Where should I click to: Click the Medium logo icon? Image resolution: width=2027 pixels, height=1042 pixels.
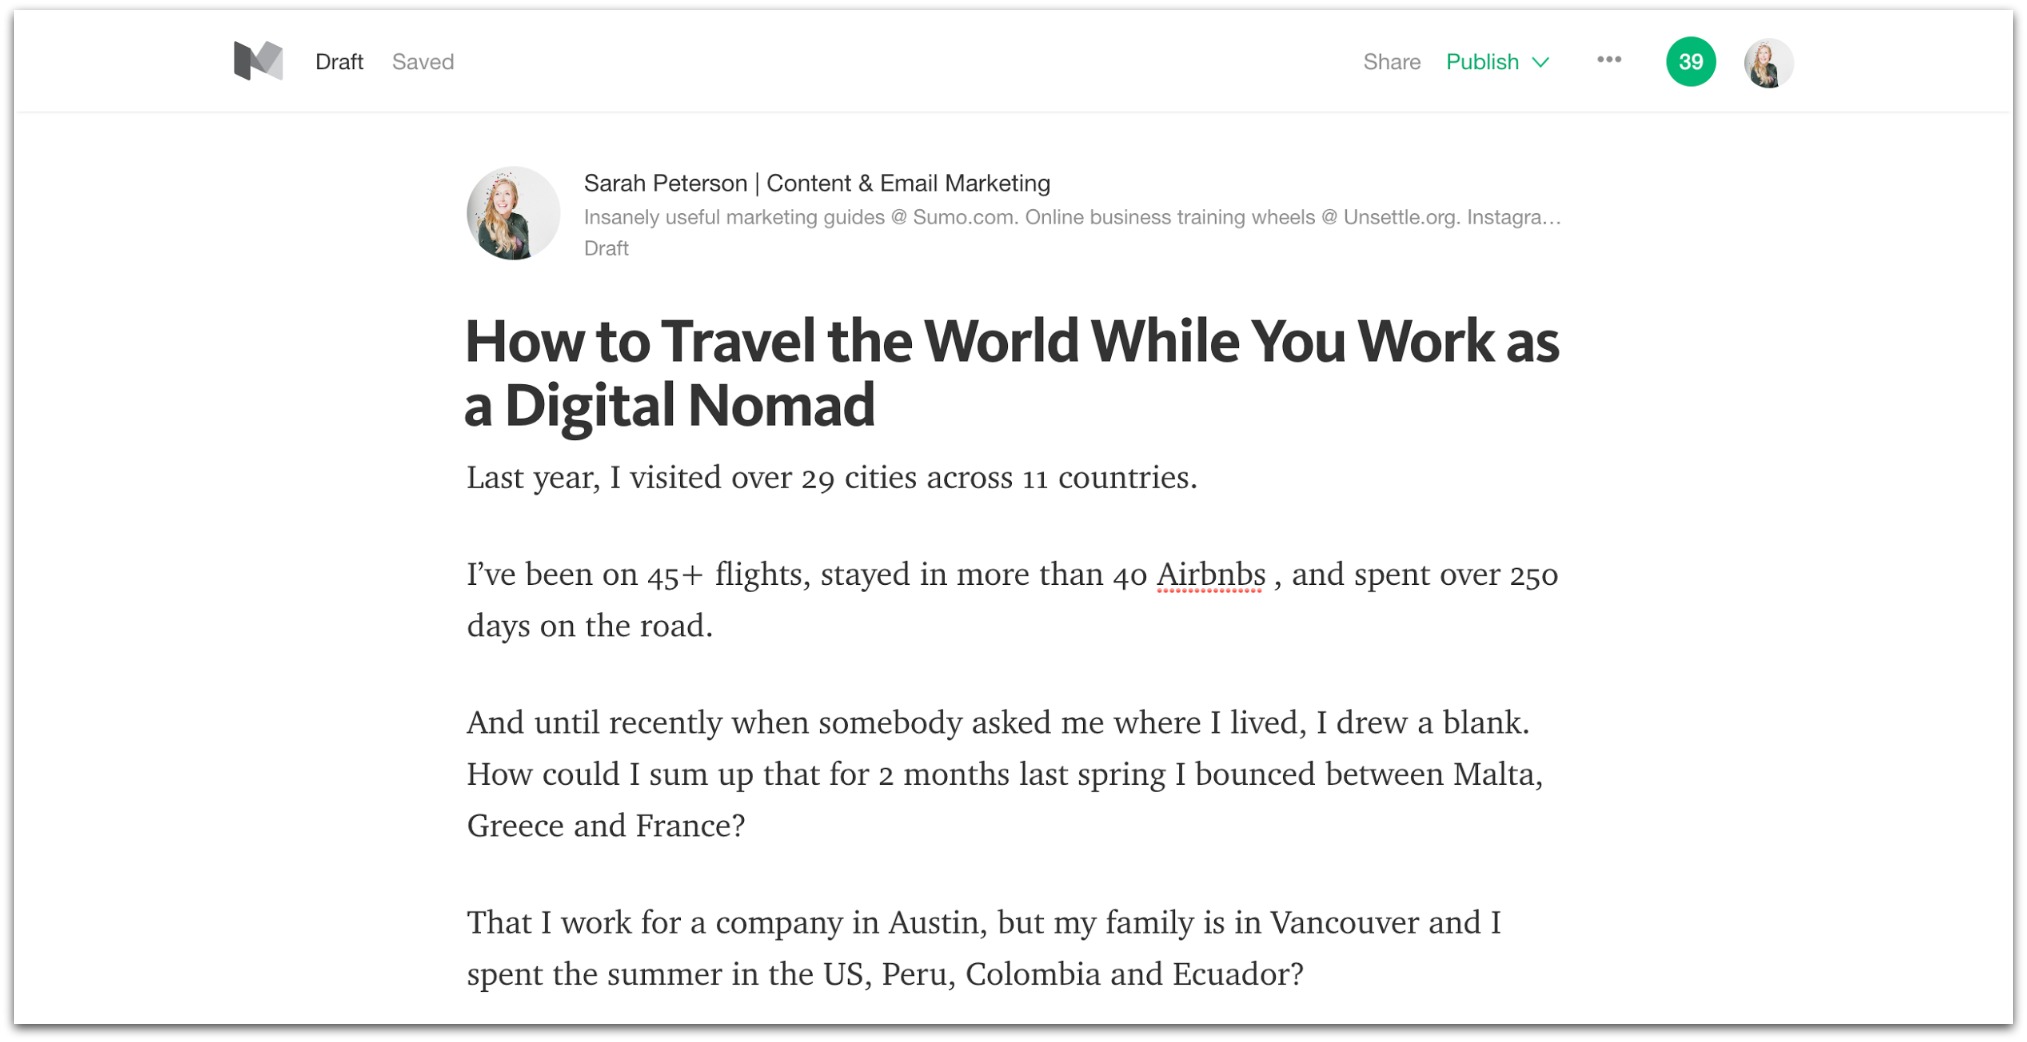point(258,61)
